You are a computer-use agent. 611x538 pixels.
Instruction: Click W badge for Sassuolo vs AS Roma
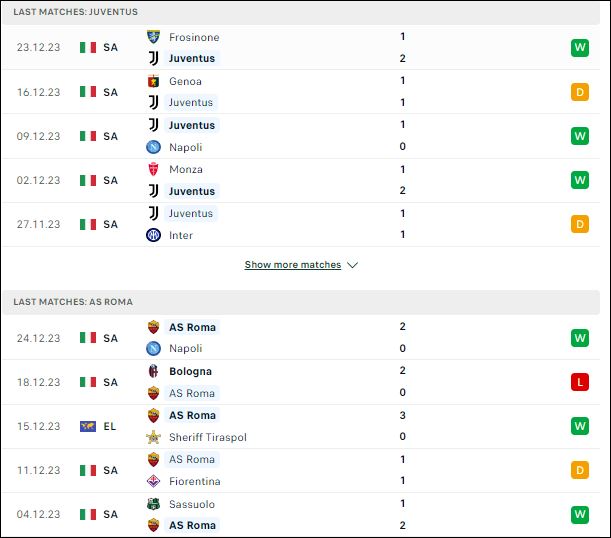pos(580,514)
